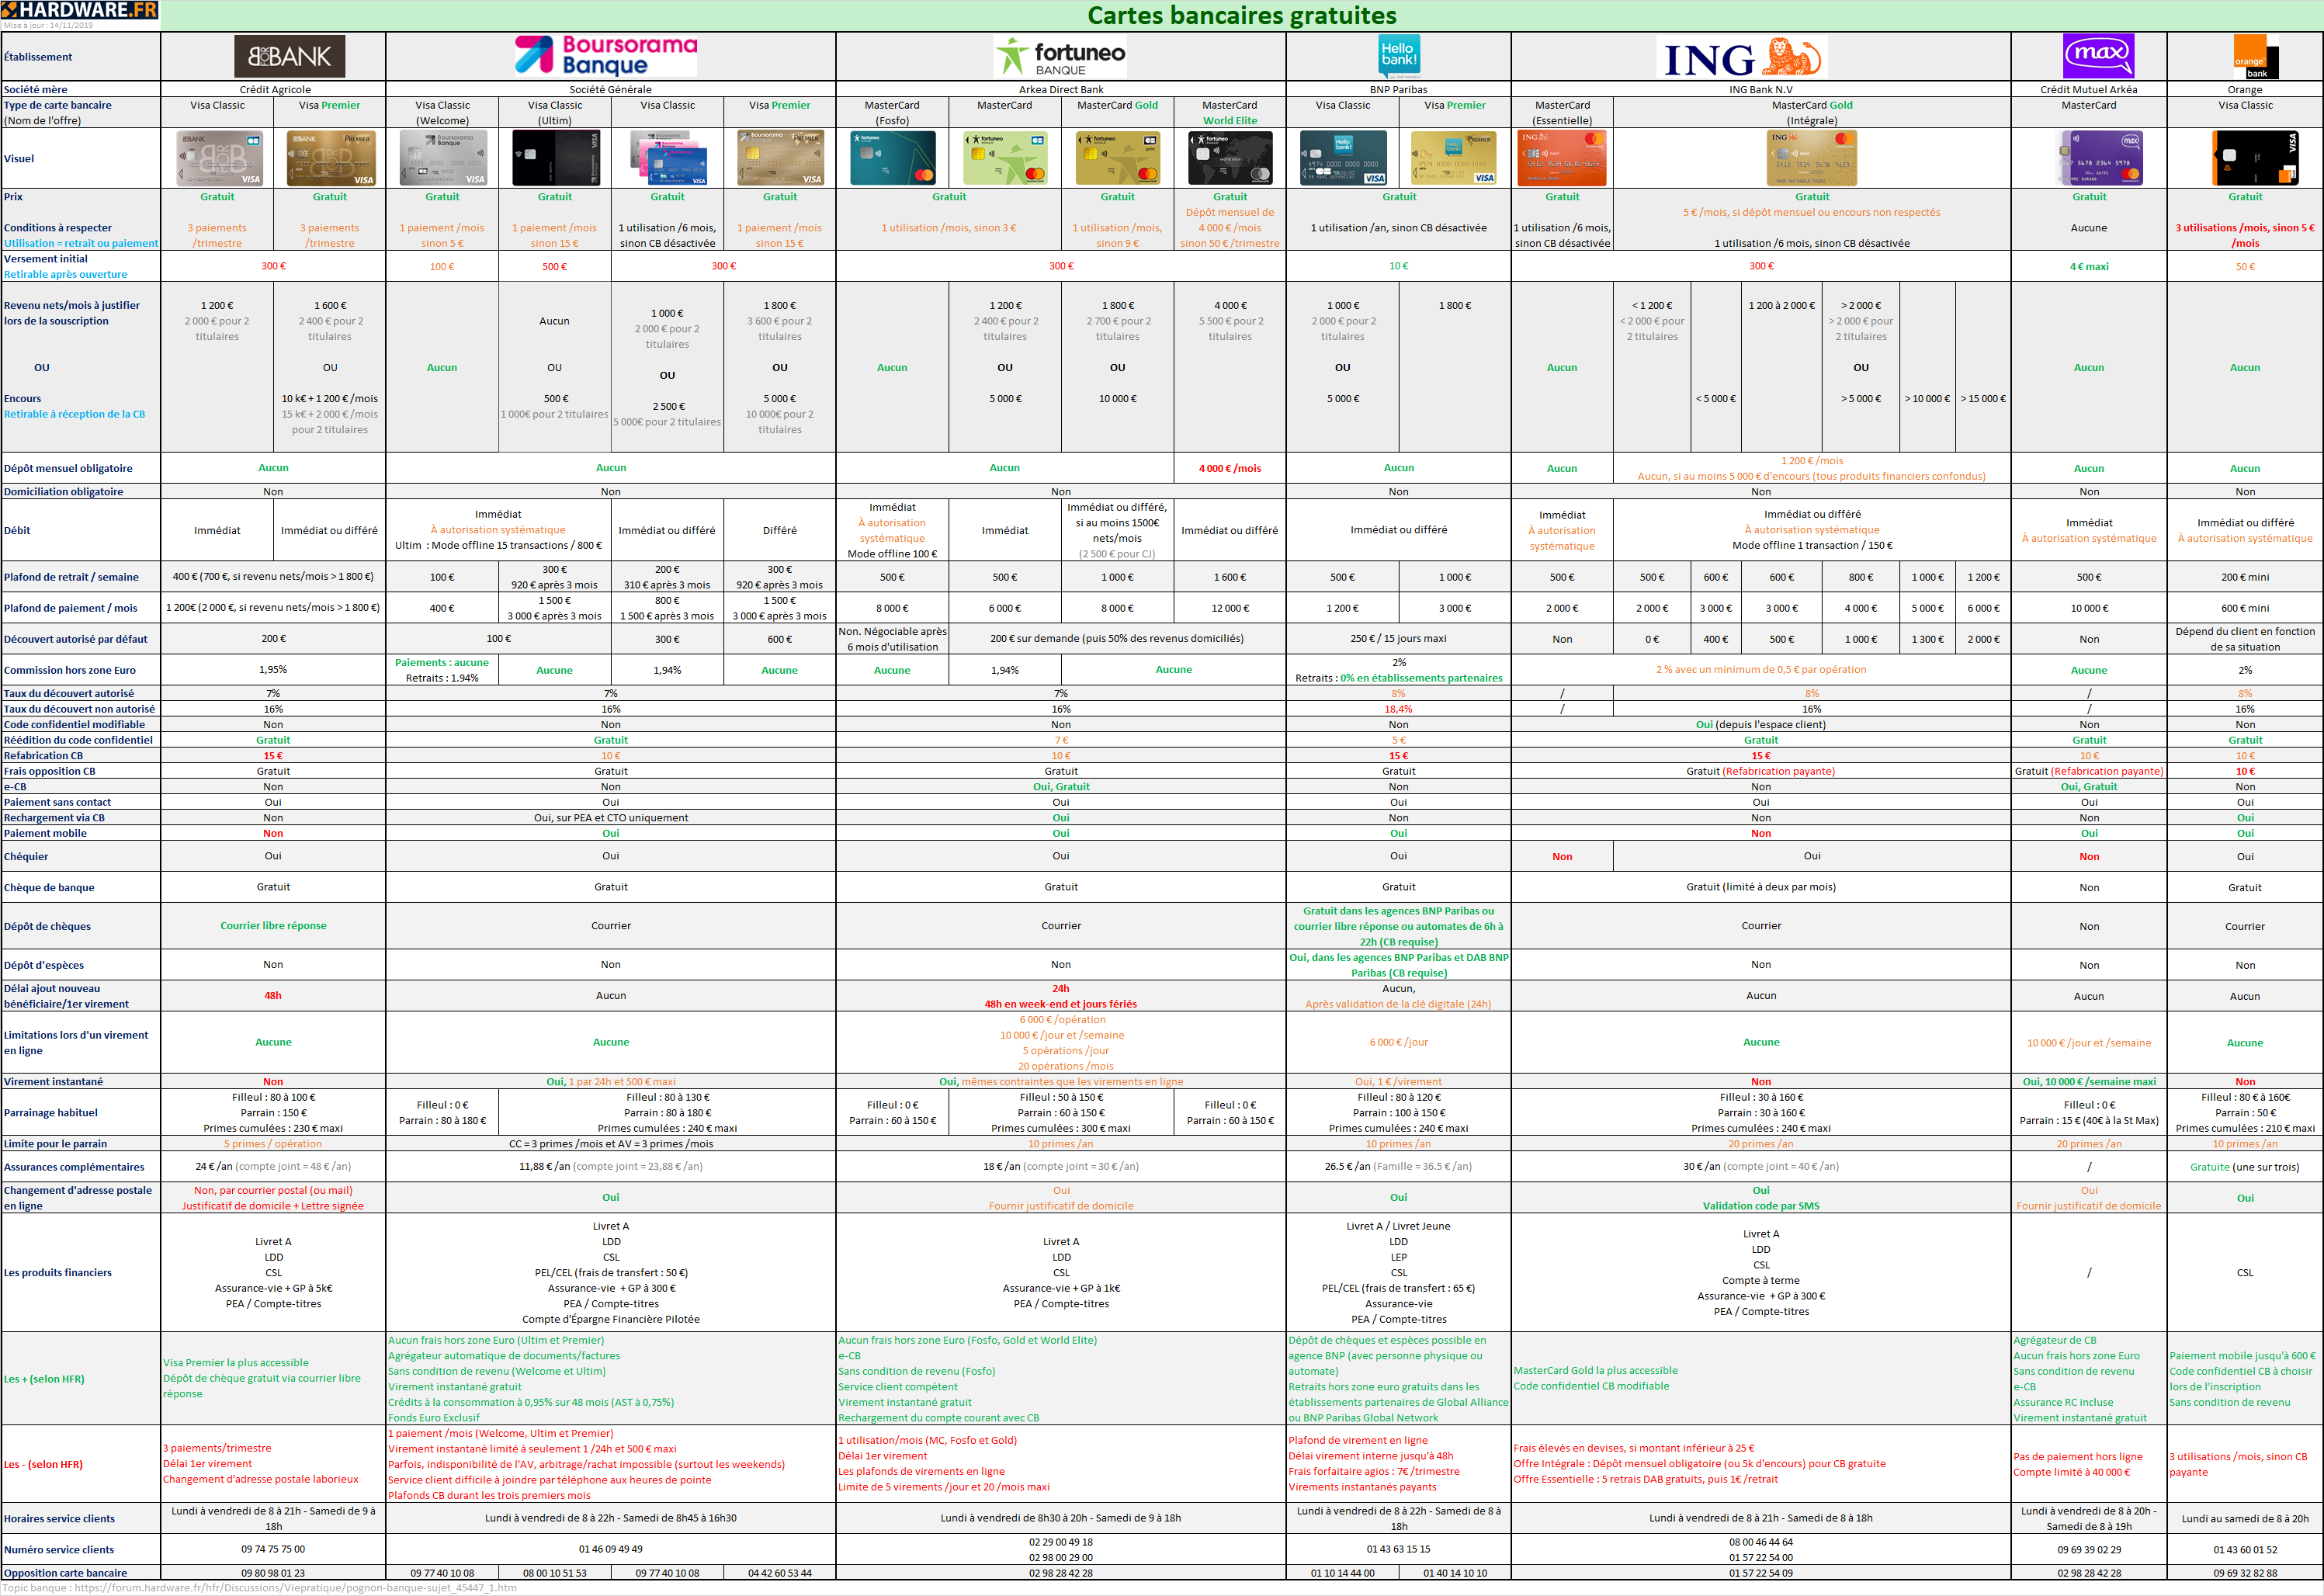Click the purple max logo
2324x1596 pixels.
coord(2098,55)
